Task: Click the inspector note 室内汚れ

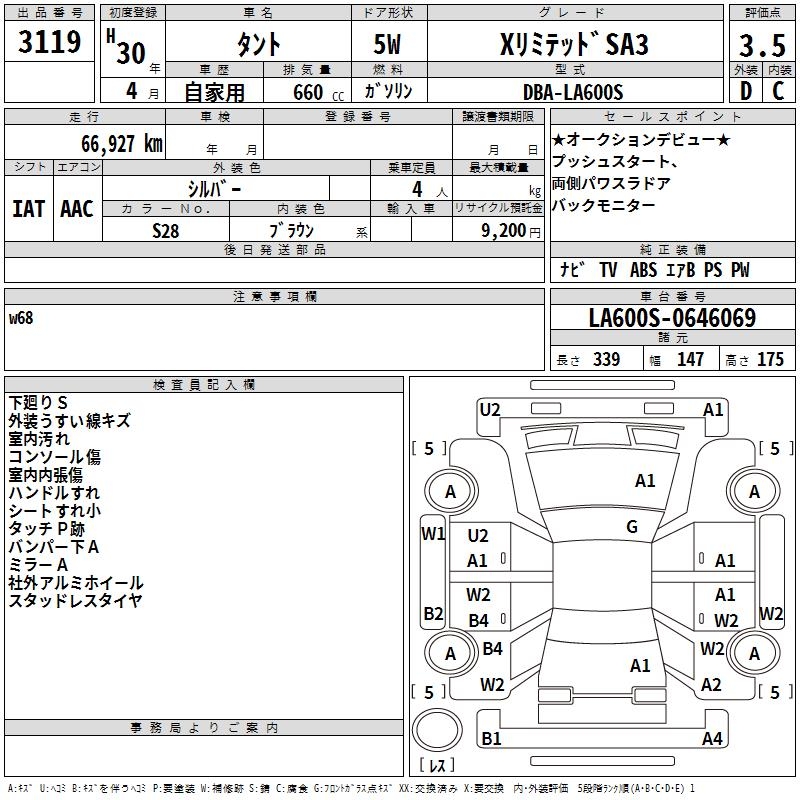Action: (x=39, y=439)
